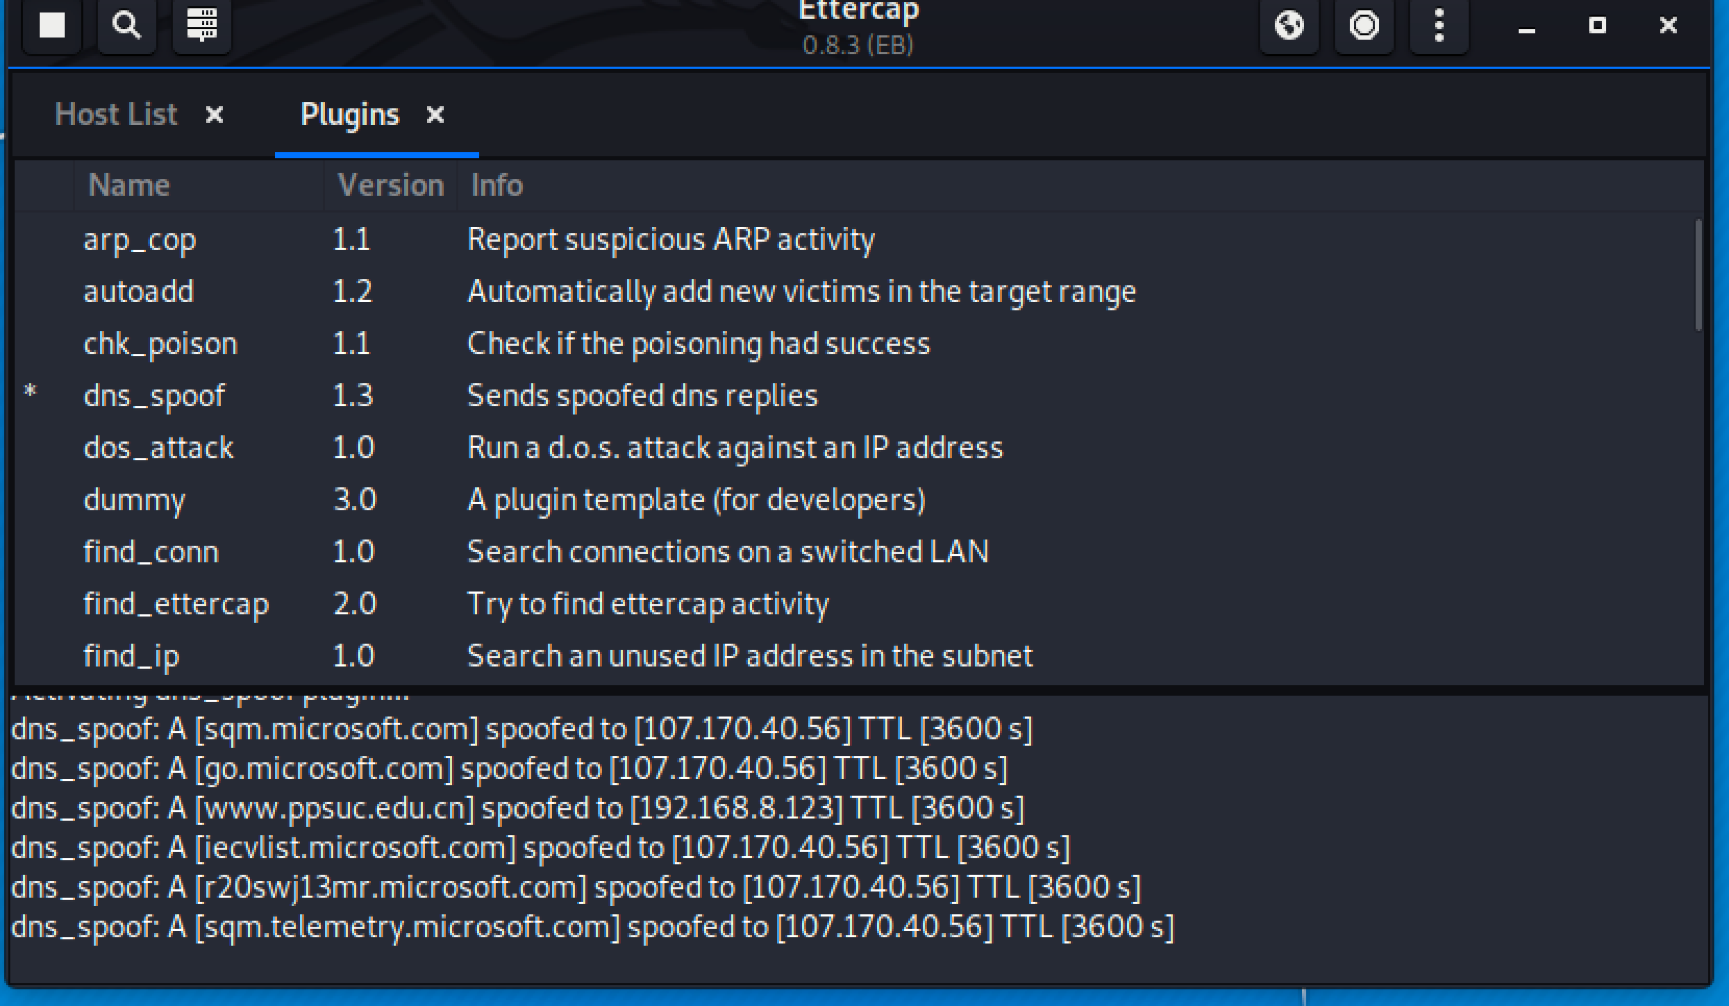Sort plugins by Name column header
The height and width of the screenshot is (1006, 1729).
tap(129, 185)
